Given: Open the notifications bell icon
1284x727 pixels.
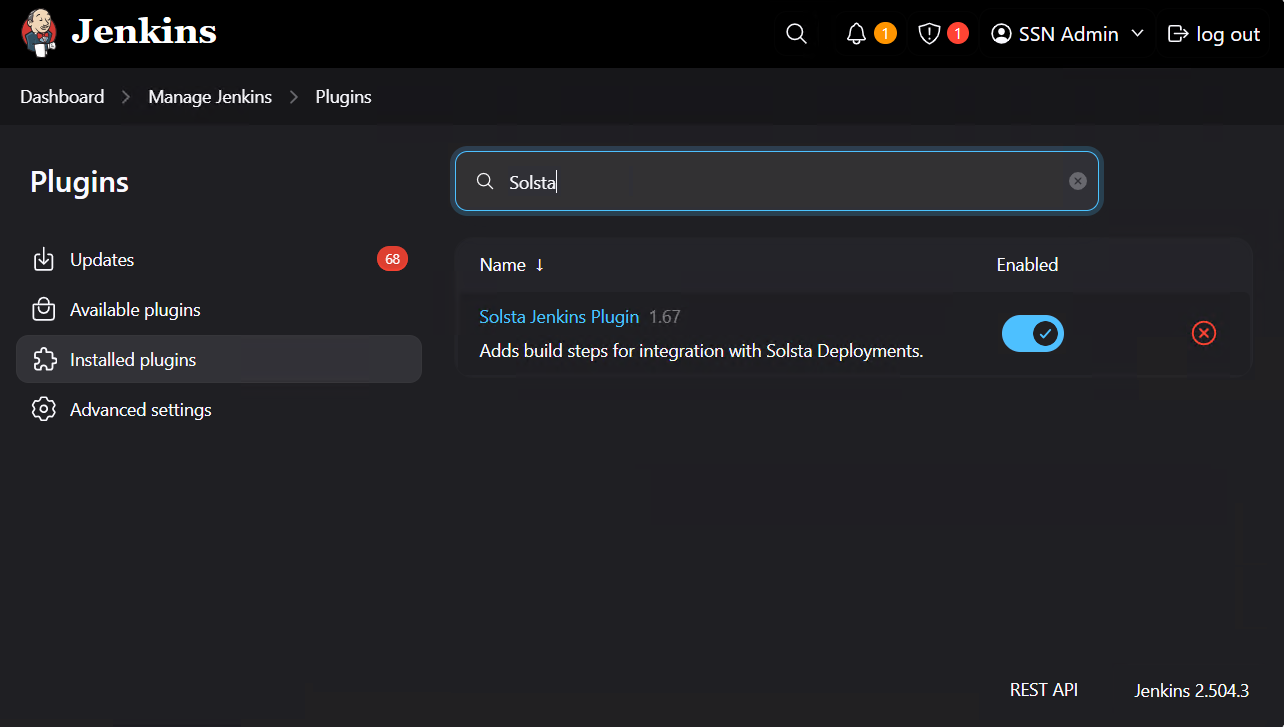Looking at the screenshot, I should click(856, 34).
